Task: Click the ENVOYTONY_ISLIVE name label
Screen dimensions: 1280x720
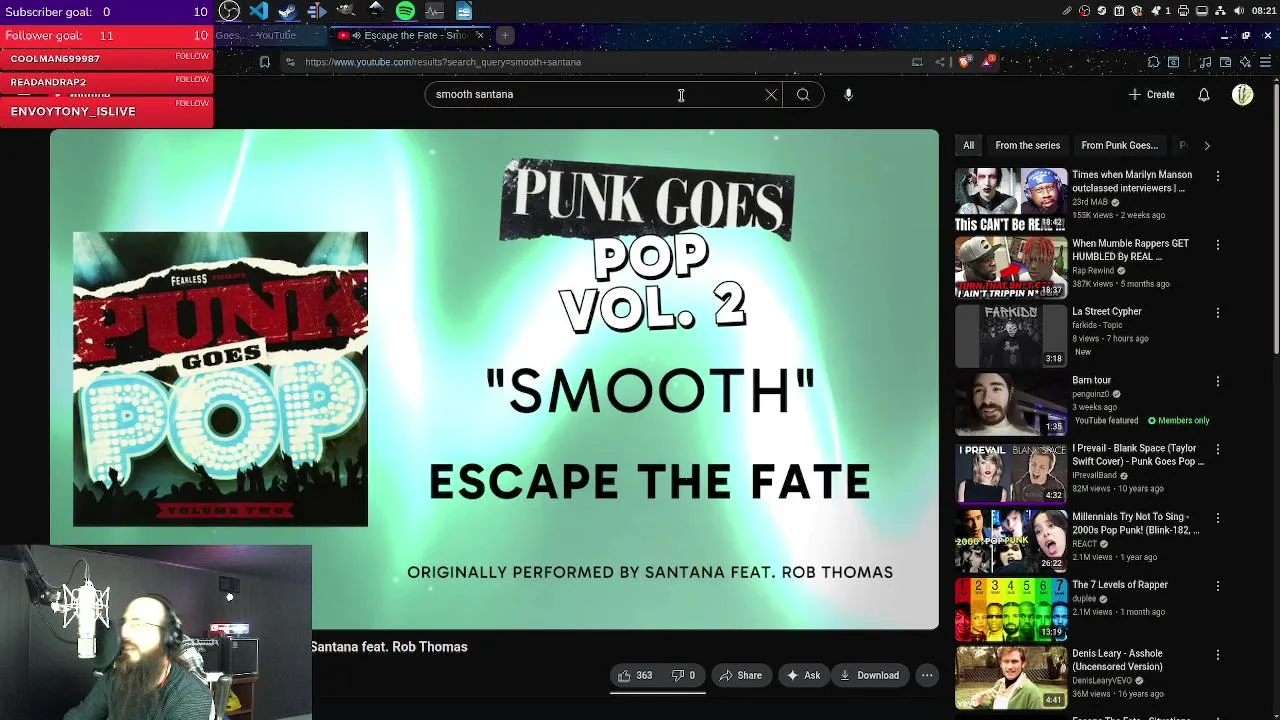Action: (73, 112)
